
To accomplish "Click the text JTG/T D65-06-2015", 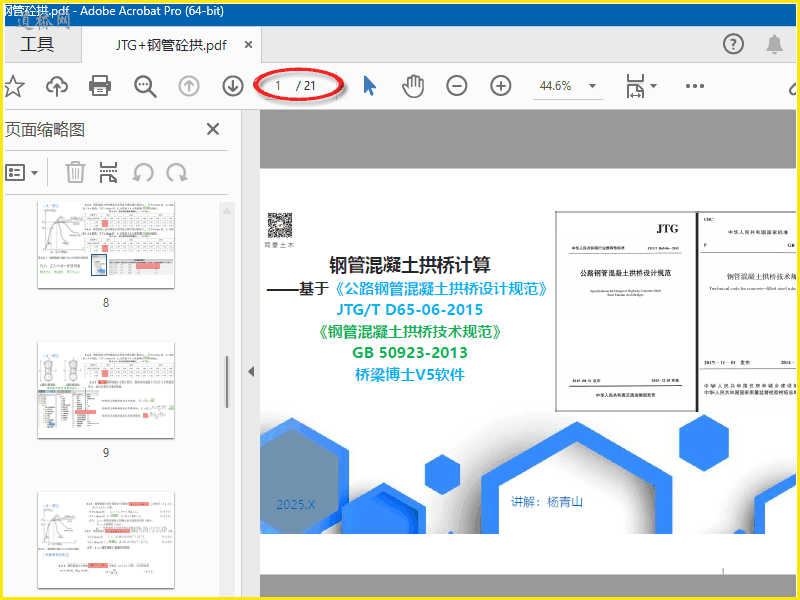I will click(x=410, y=310).
